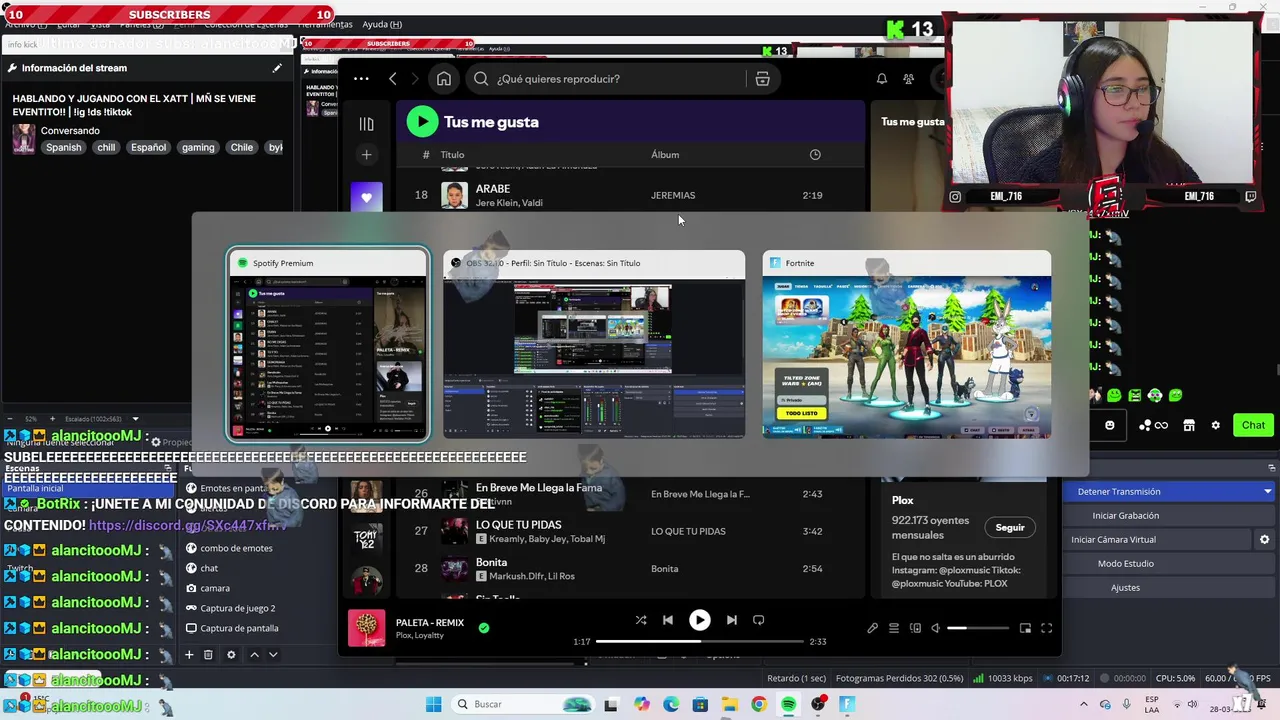Screen dimensions: 1280x720
Task: Open Spotify browse icon in search bar
Action: click(762, 79)
